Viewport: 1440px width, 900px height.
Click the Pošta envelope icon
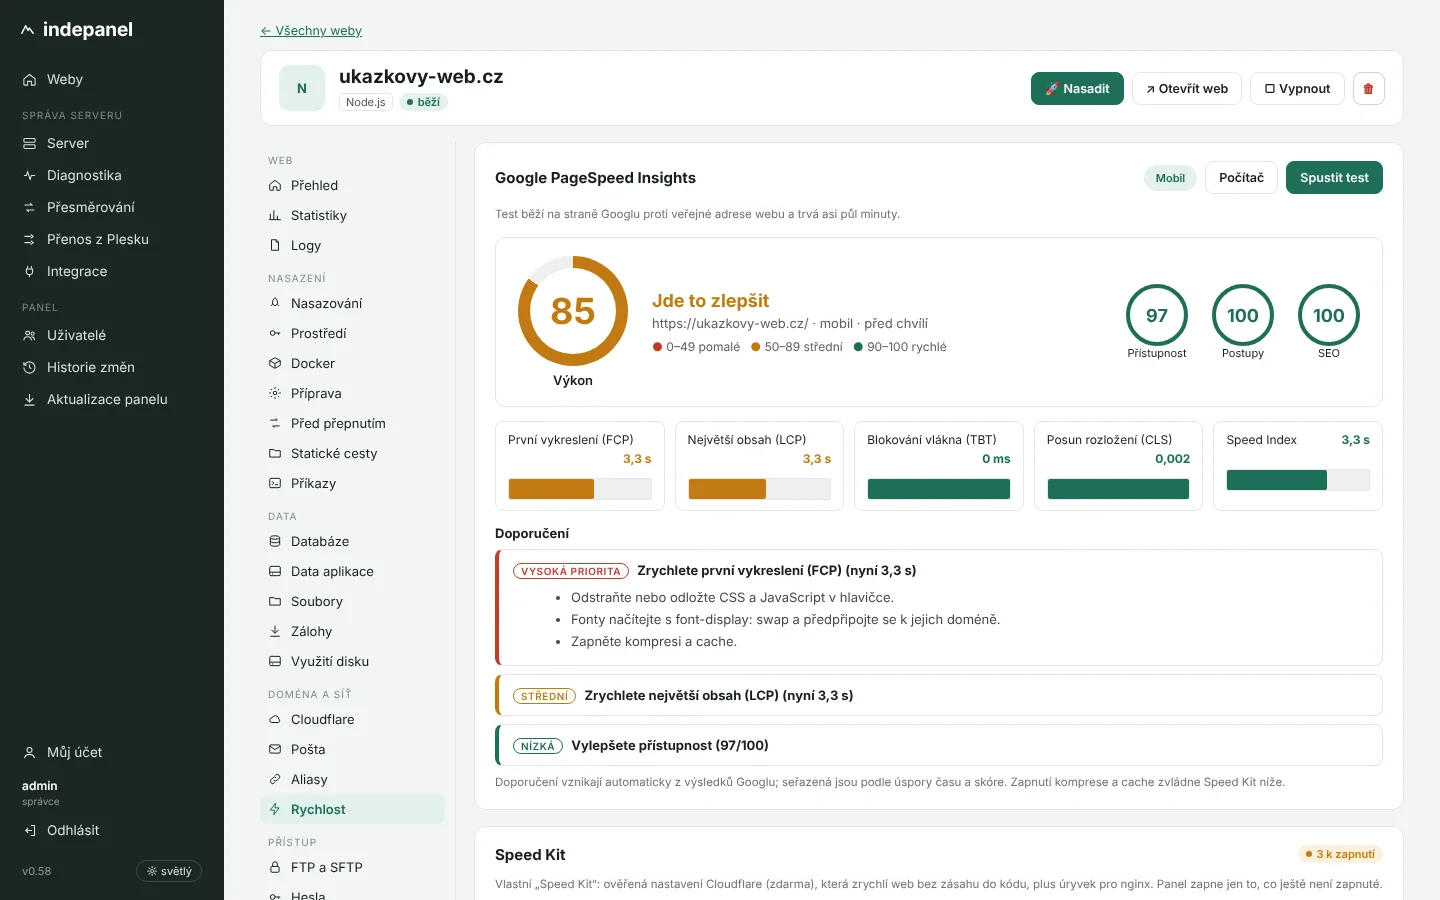tap(275, 750)
